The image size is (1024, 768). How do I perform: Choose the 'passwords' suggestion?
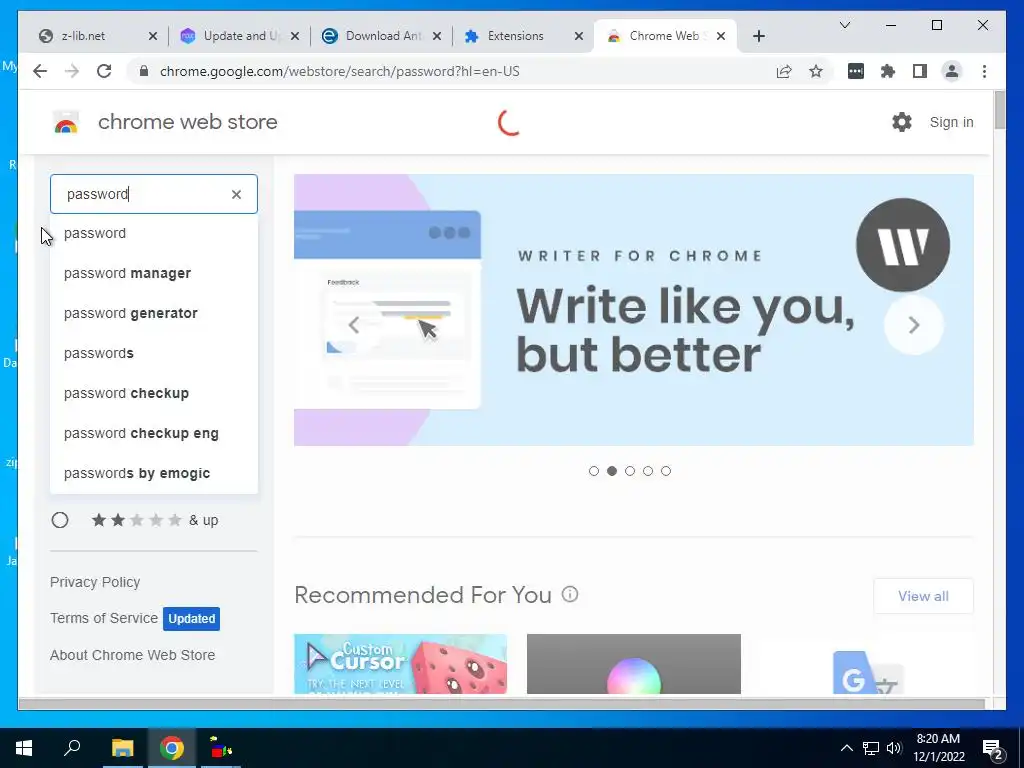pyautogui.click(x=153, y=353)
